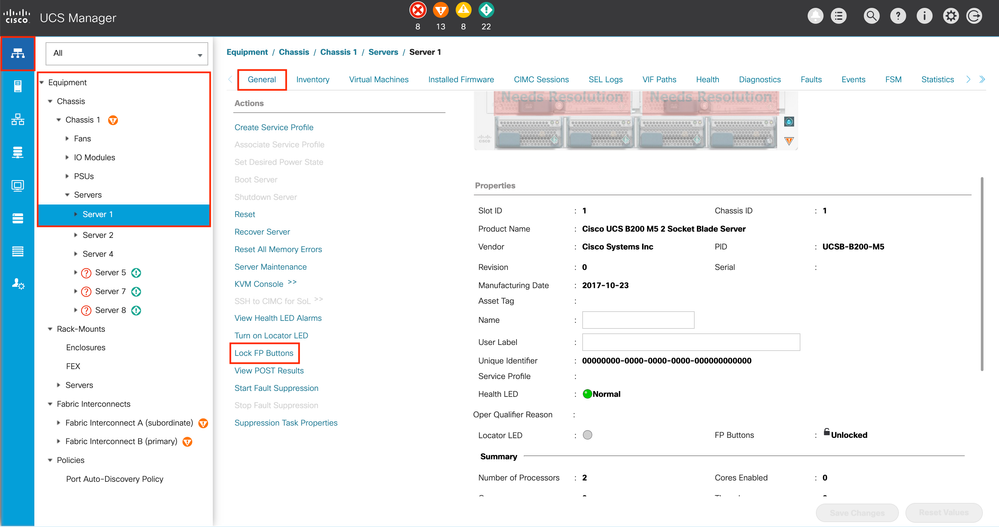Expand the Fans tree node
This screenshot has width=999, height=527.
point(68,139)
